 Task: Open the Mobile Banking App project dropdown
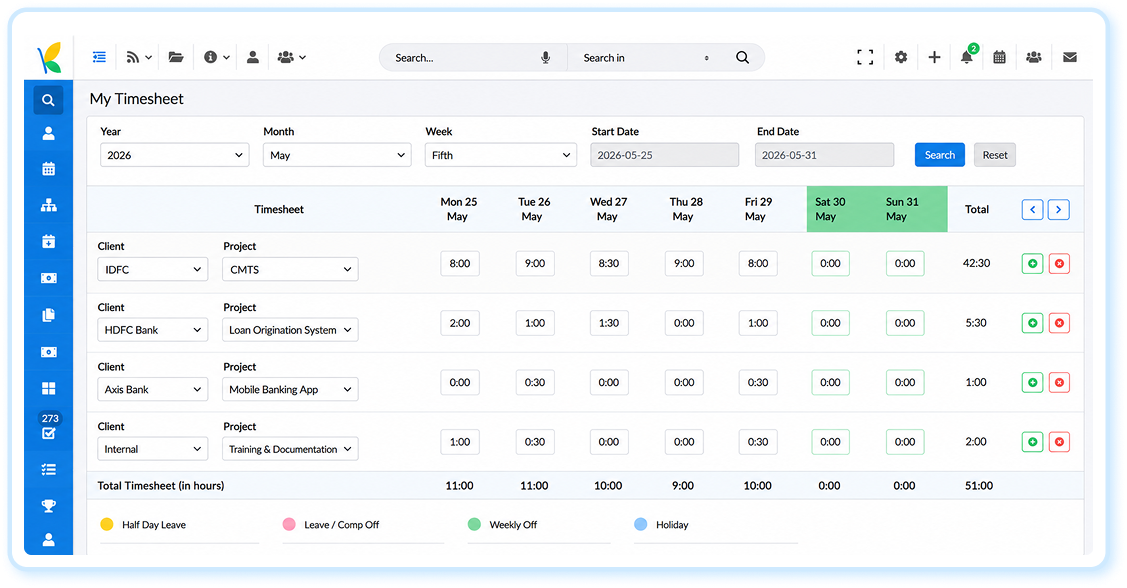(x=290, y=390)
